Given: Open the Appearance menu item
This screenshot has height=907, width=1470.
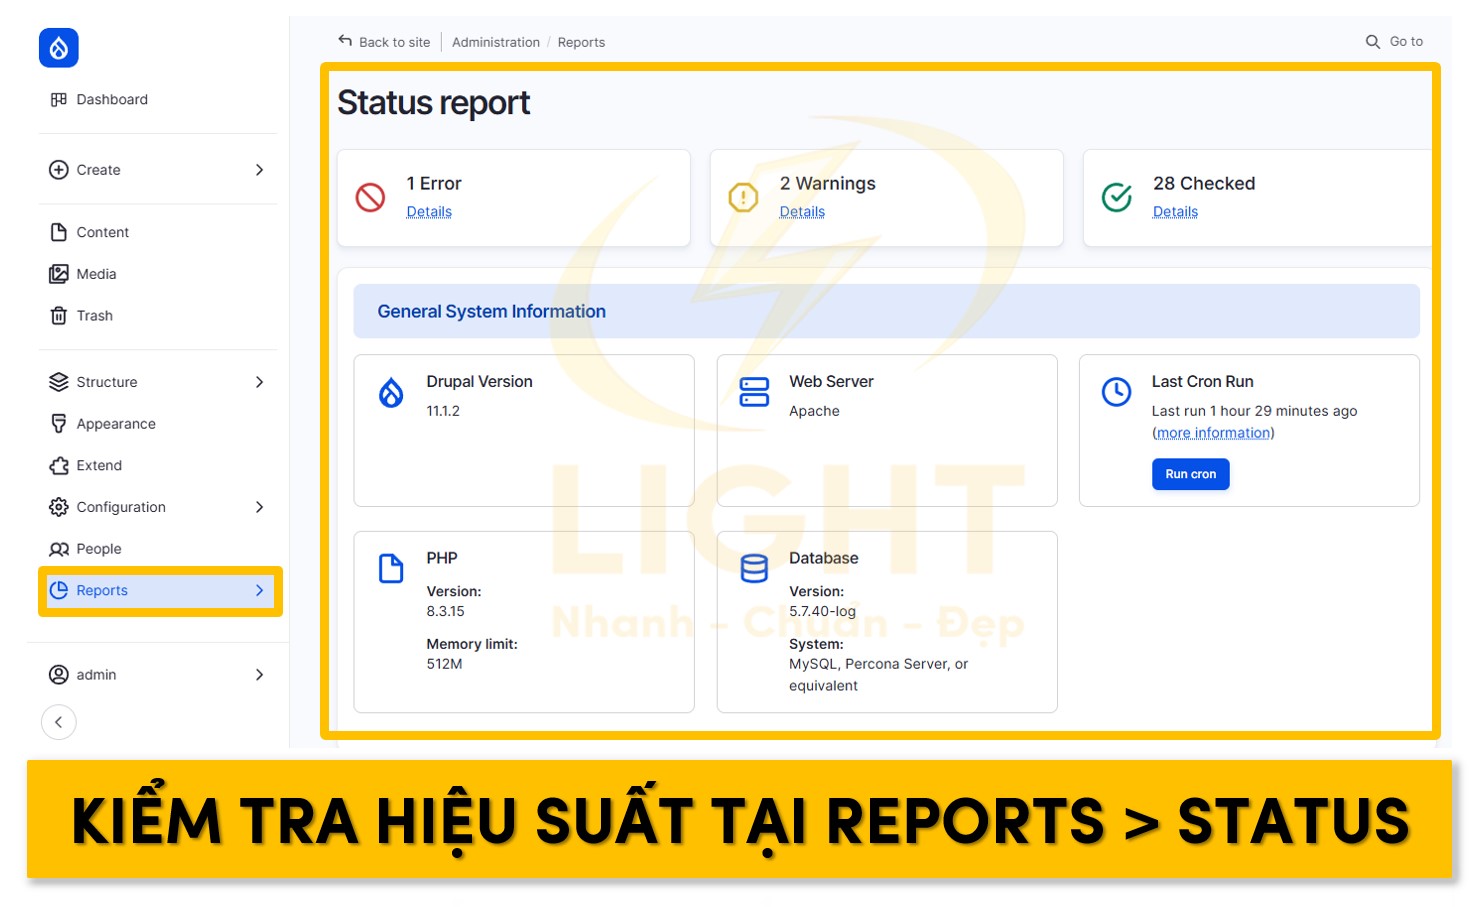Looking at the screenshot, I should (x=116, y=424).
